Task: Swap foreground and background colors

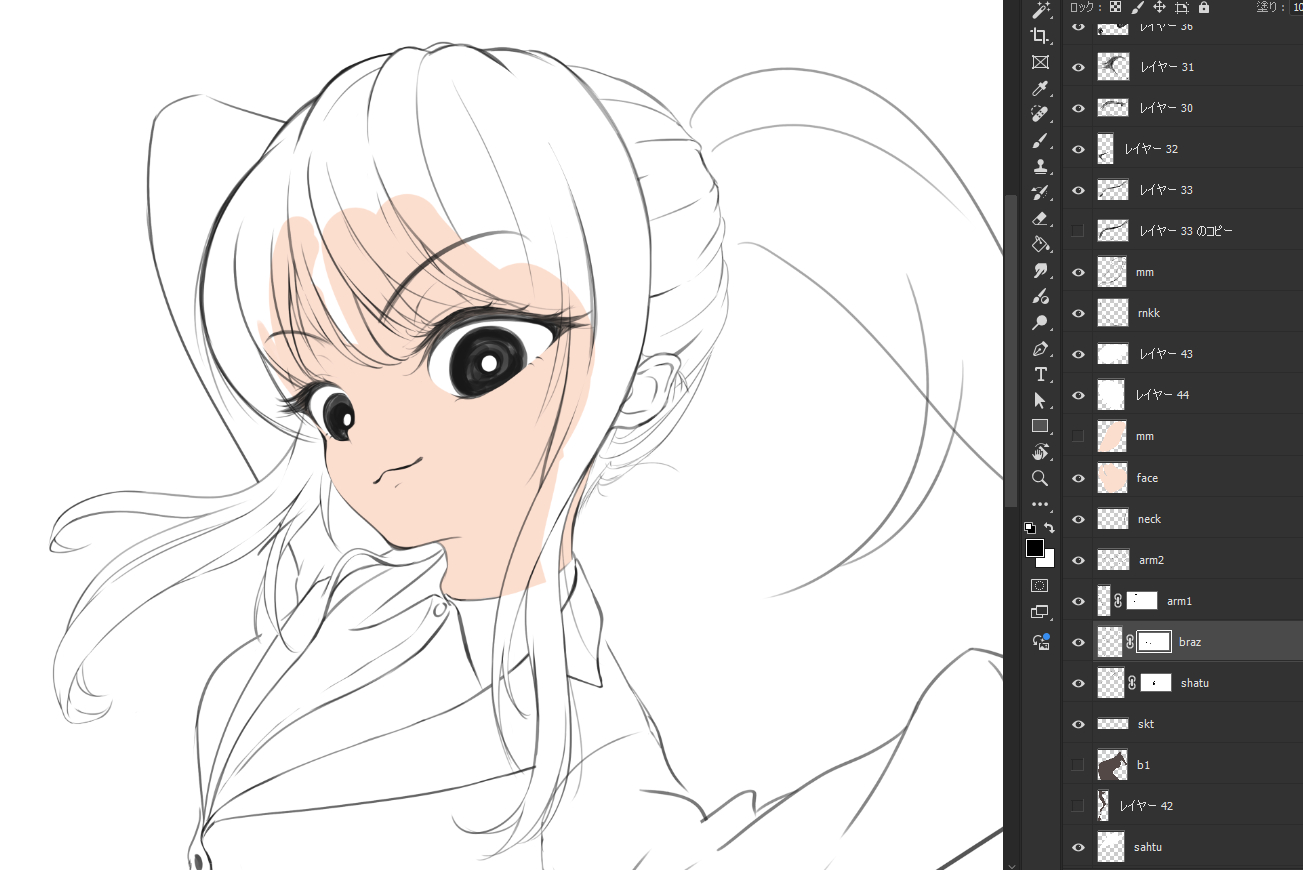Action: (x=1049, y=527)
